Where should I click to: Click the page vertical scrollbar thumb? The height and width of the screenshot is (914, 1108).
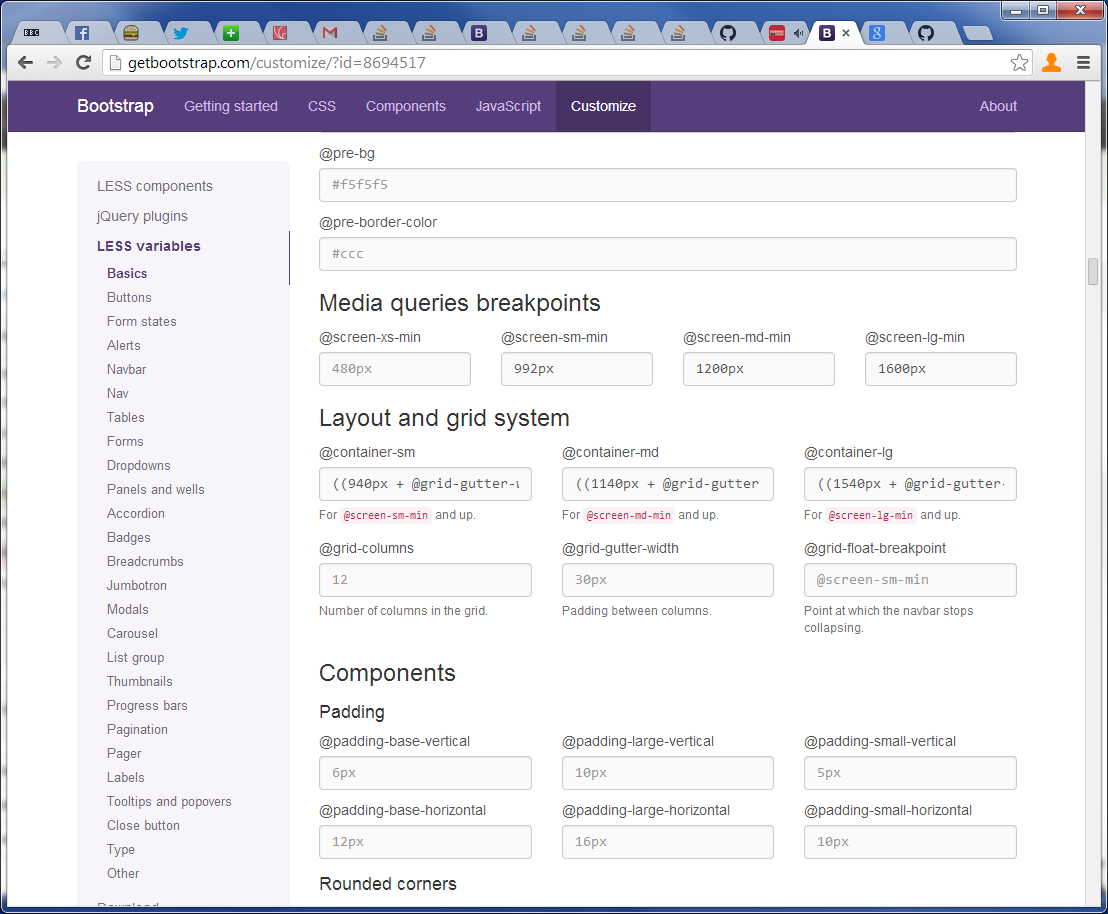1092,271
